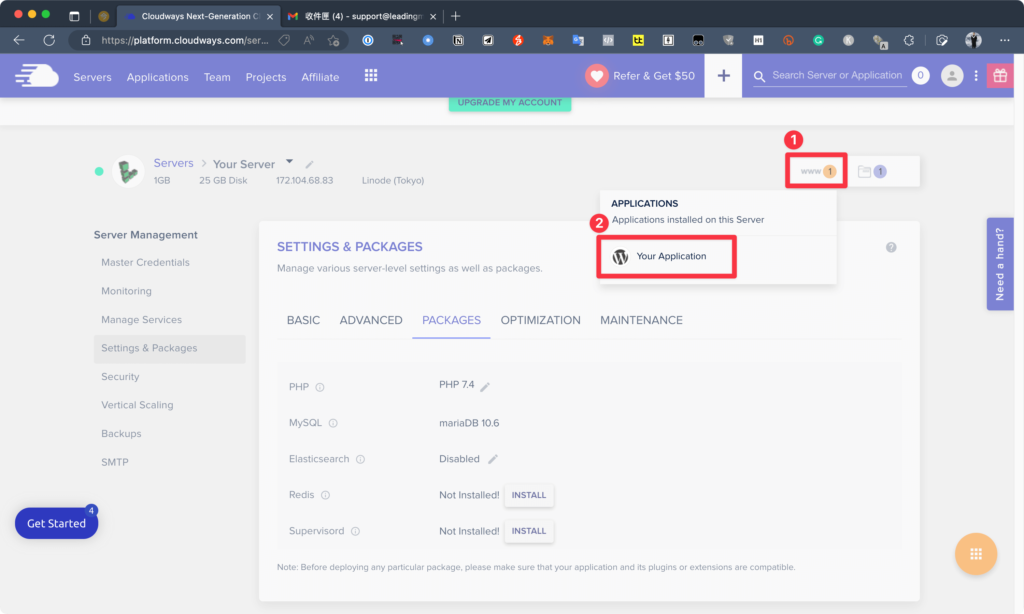The width and height of the screenshot is (1024, 614).
Task: Click the orange floating grid button
Action: (x=976, y=554)
